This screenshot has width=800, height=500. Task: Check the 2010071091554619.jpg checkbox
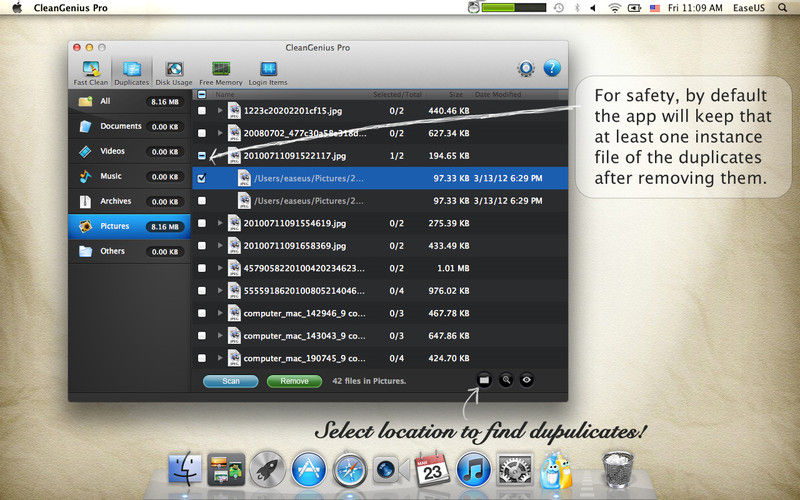click(202, 223)
